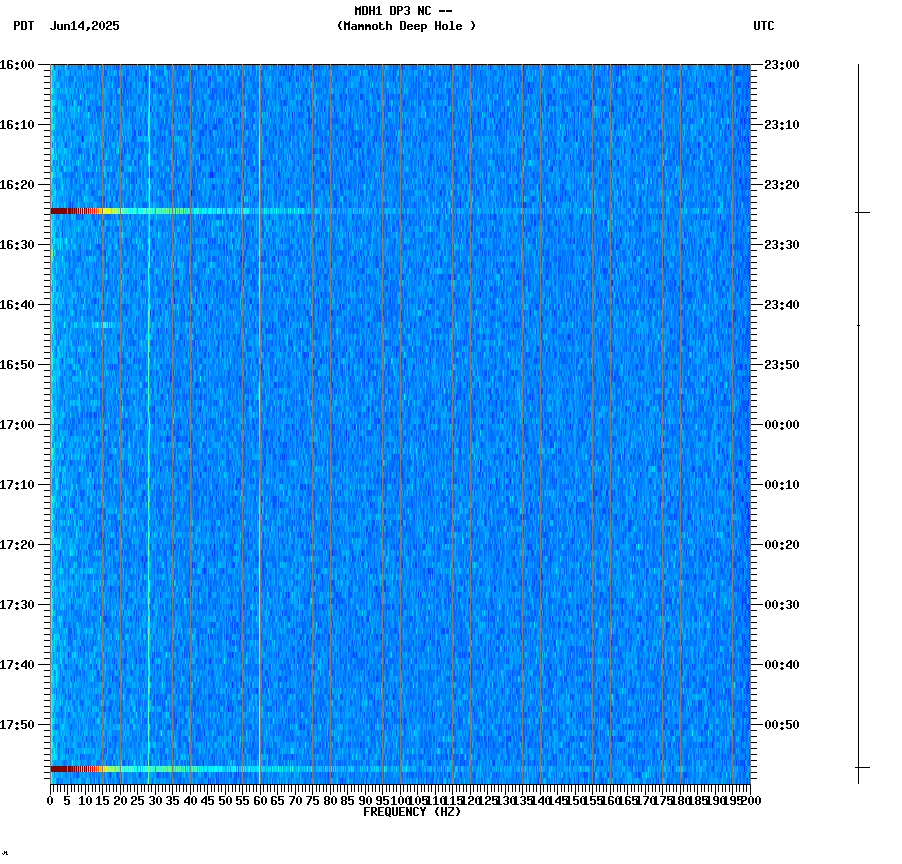Click the 17:30 PDT time label
The image size is (902, 864).
pos(18,604)
